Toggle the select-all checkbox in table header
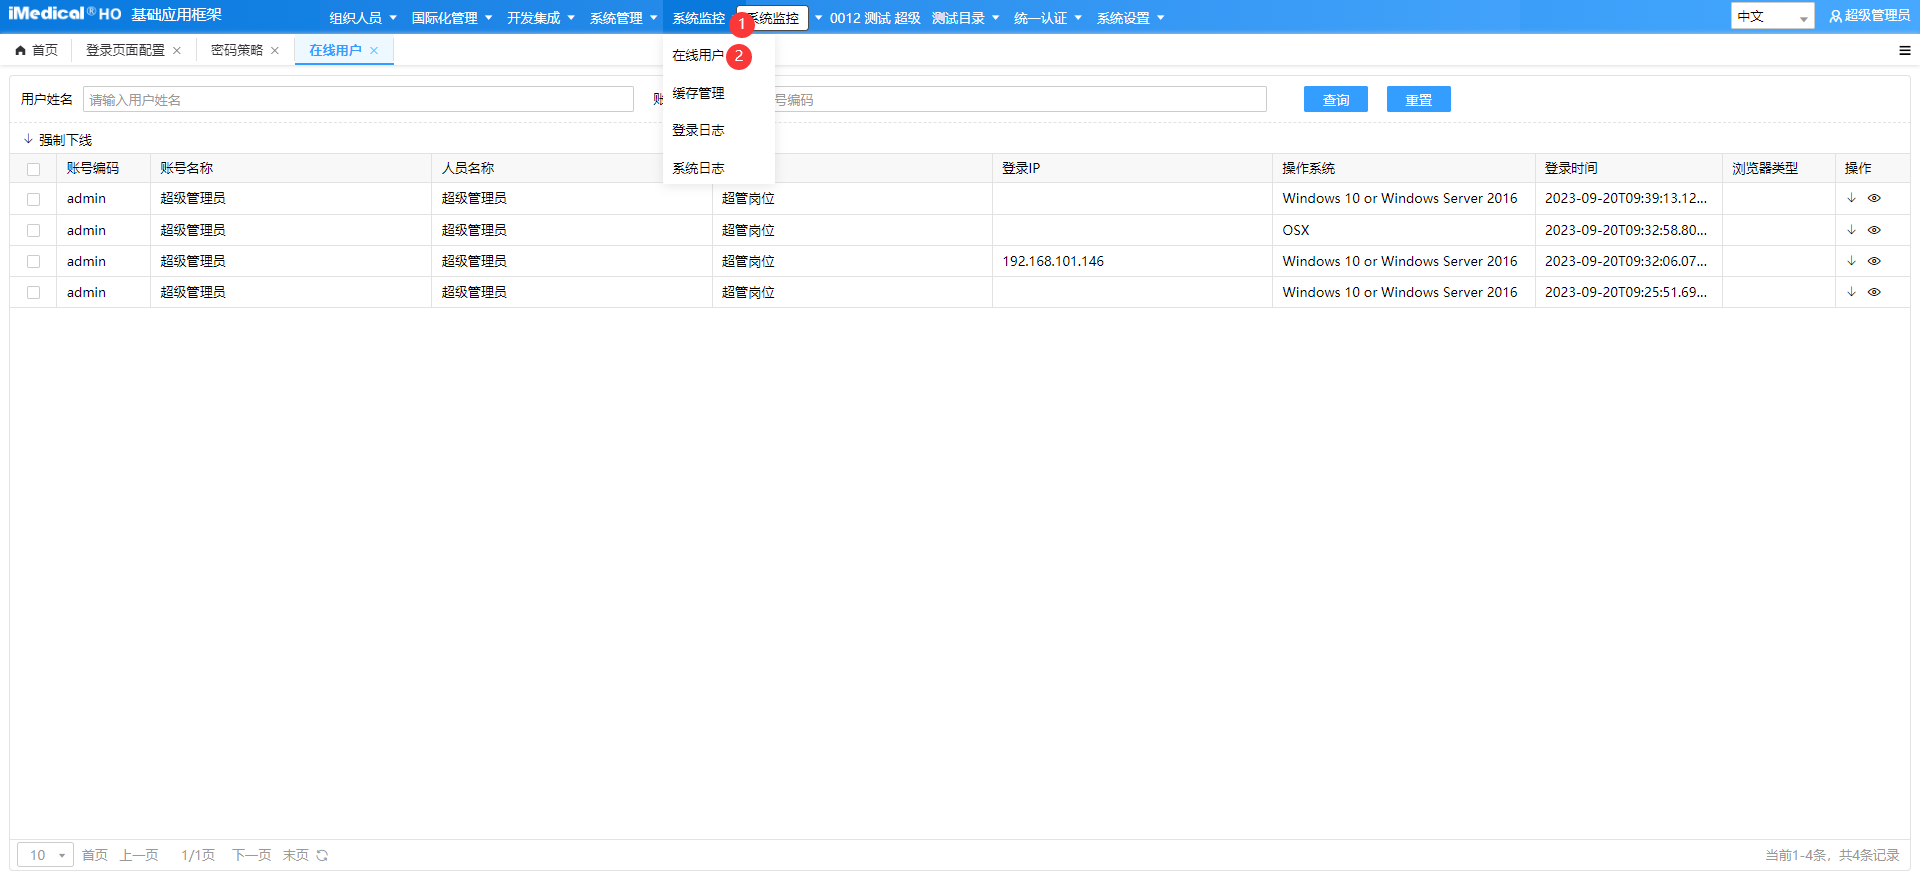The width and height of the screenshot is (1920, 878). (x=34, y=169)
